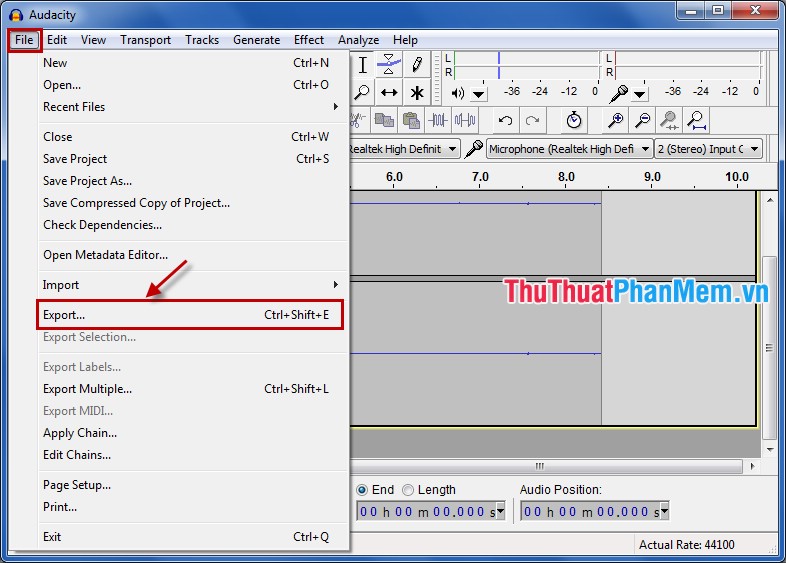Click the recording microphone meter icon

[x=619, y=93]
